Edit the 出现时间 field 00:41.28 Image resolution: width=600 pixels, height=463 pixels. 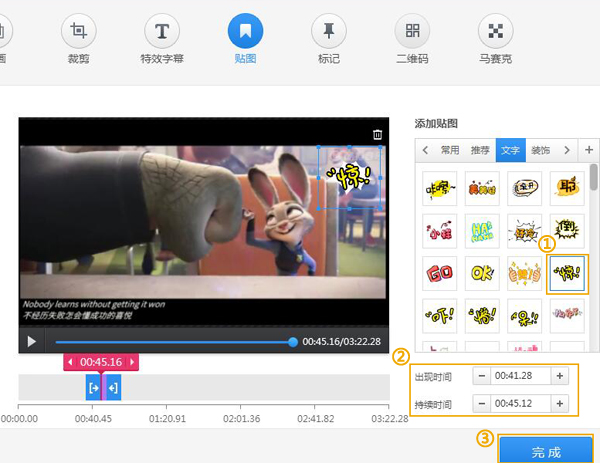click(521, 376)
